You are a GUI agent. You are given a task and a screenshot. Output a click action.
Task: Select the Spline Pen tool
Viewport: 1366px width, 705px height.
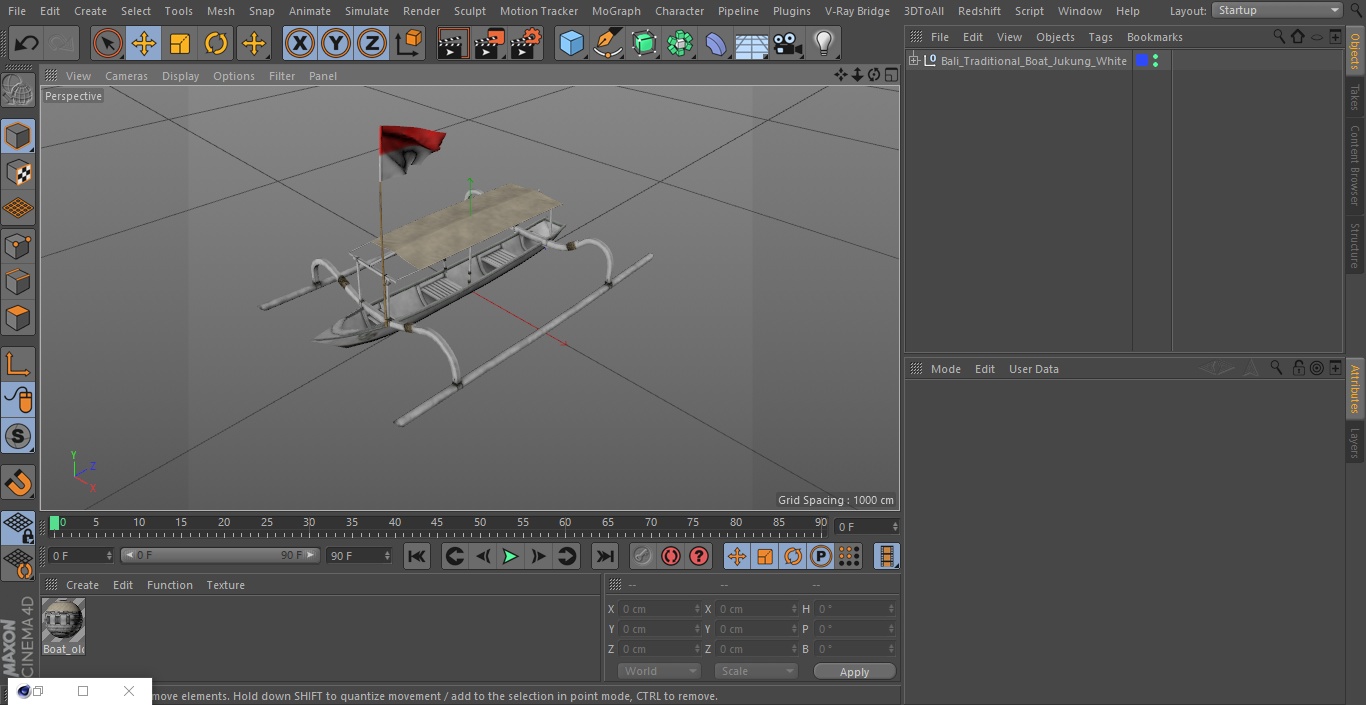tap(607, 43)
